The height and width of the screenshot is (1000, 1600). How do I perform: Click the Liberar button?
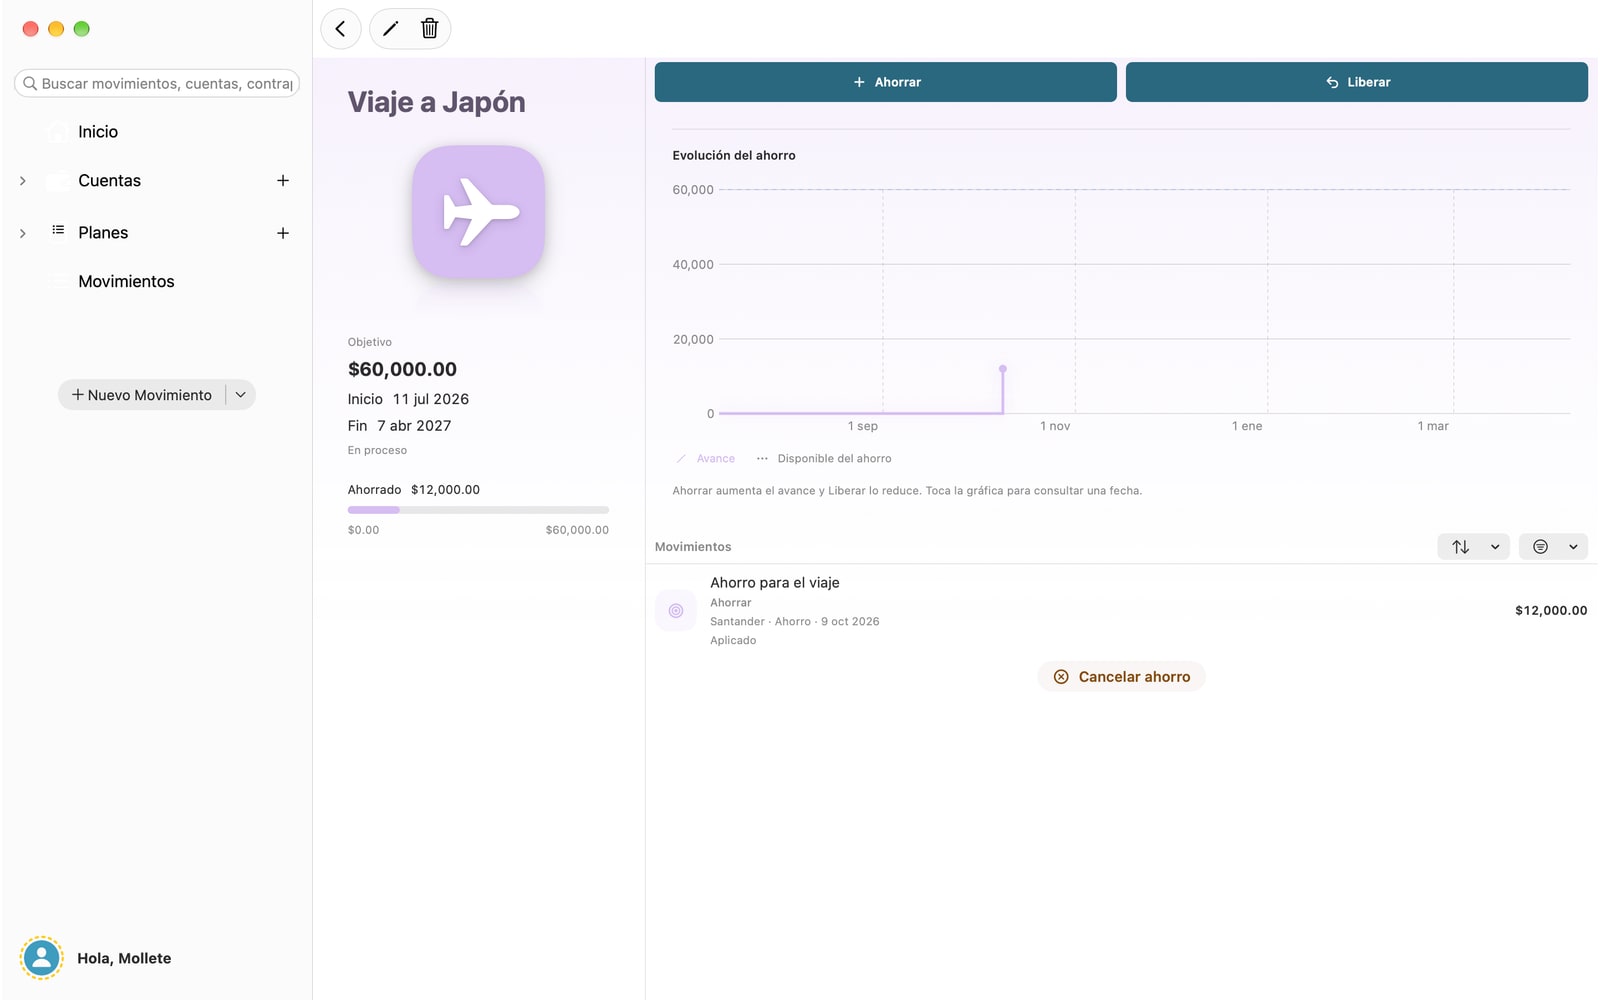1357,82
